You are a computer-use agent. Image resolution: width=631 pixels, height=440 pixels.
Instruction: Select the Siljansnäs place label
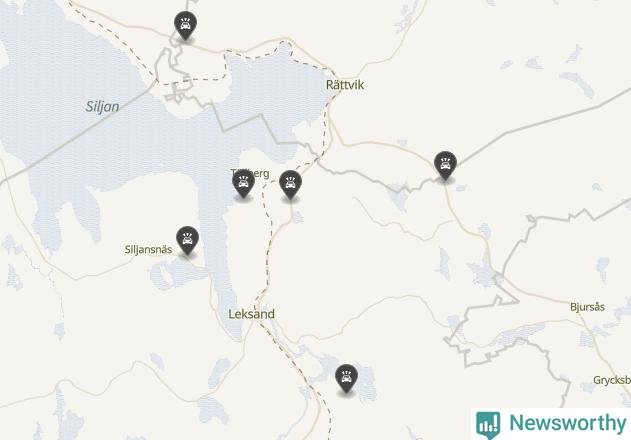click(148, 250)
